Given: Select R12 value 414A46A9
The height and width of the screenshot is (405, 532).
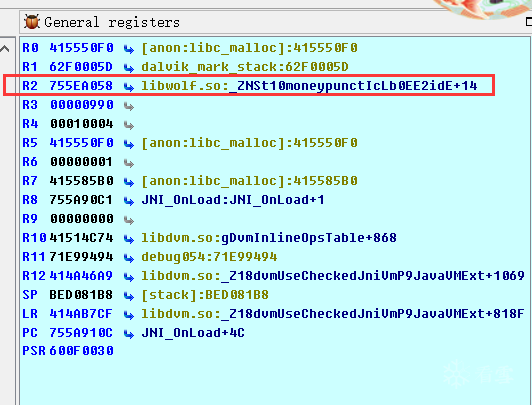Looking at the screenshot, I should pyautogui.click(x=81, y=276).
